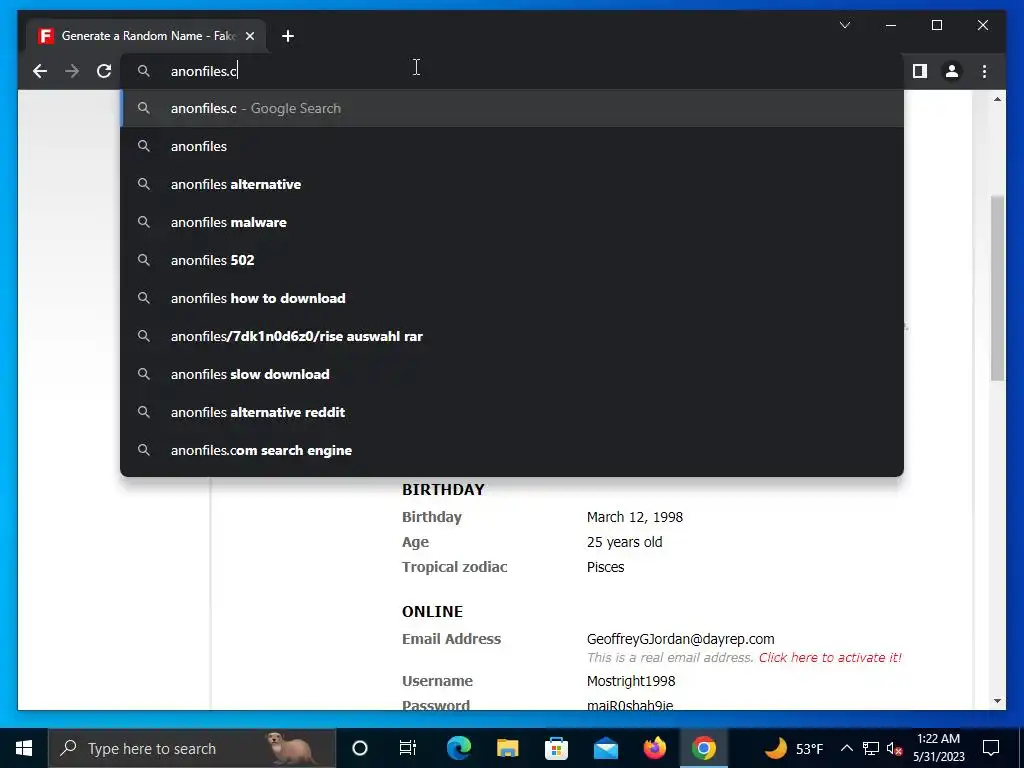Open the notification center icon
The height and width of the screenshot is (768, 1024).
[991, 748]
